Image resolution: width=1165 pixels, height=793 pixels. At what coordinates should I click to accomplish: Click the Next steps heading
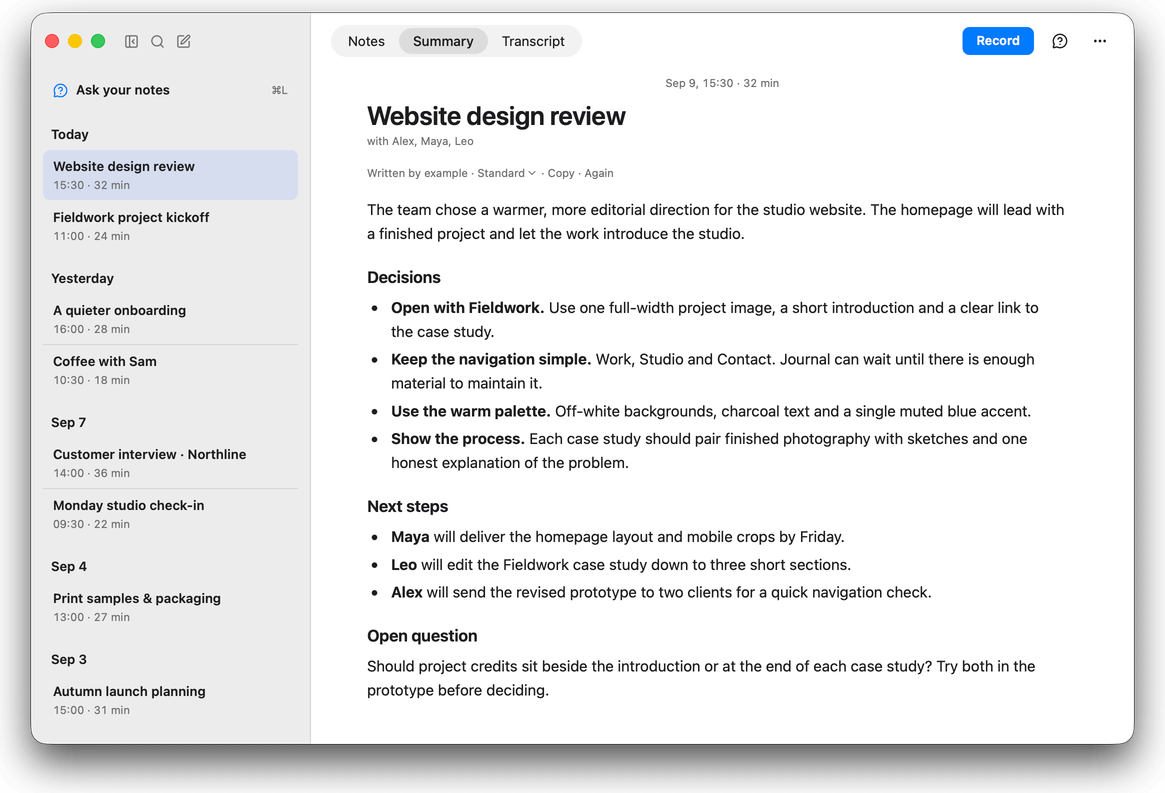407,506
